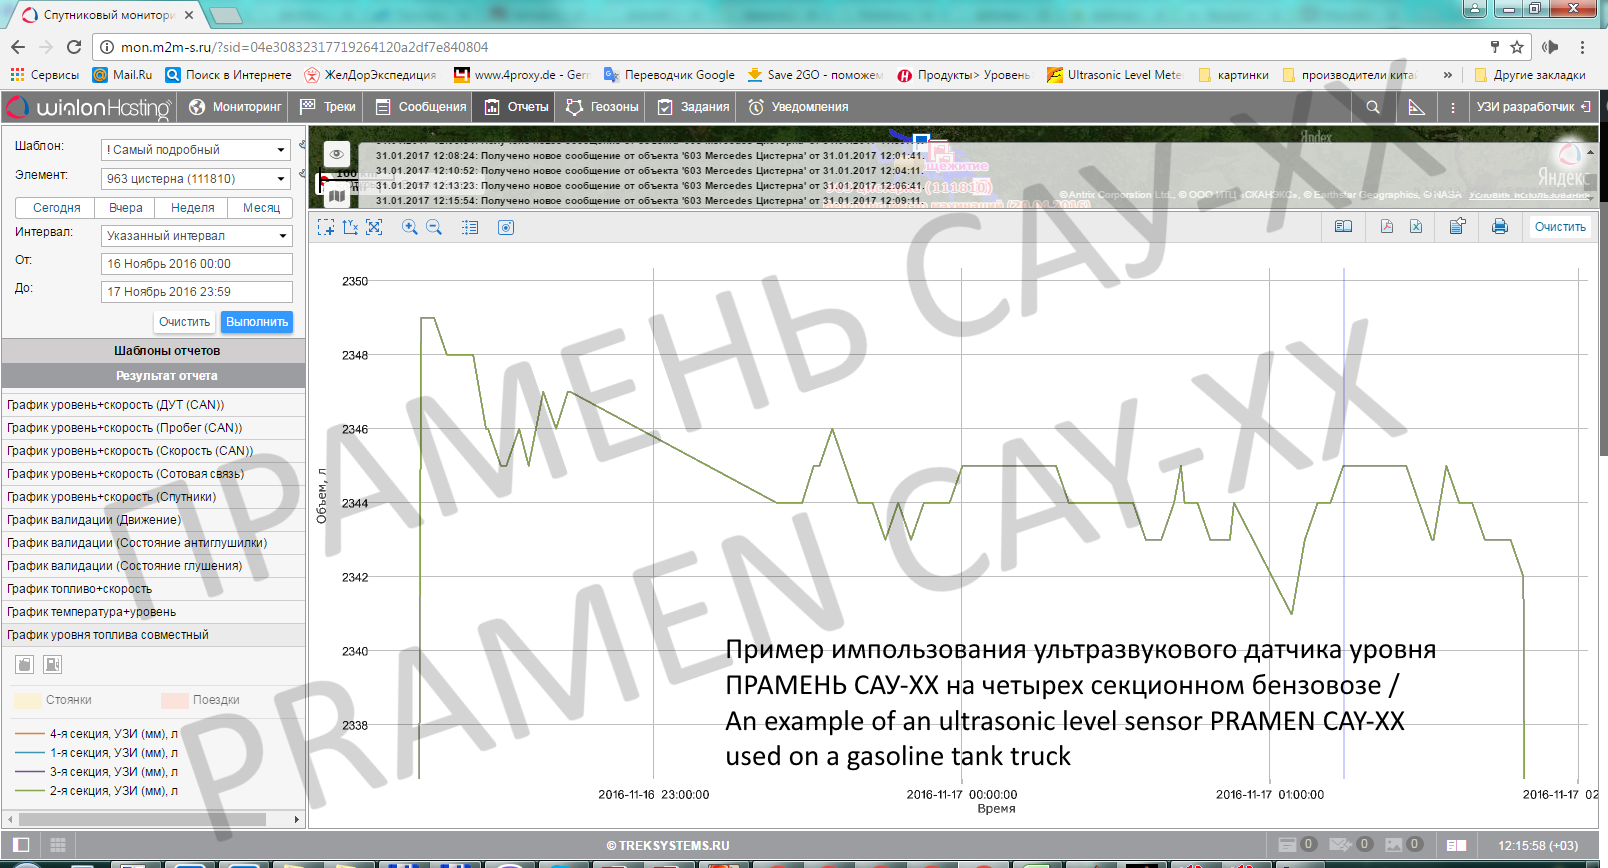Image resolution: width=1608 pixels, height=868 pixels.
Task: Toggle the eye visibility icon on map
Action: pyautogui.click(x=337, y=154)
